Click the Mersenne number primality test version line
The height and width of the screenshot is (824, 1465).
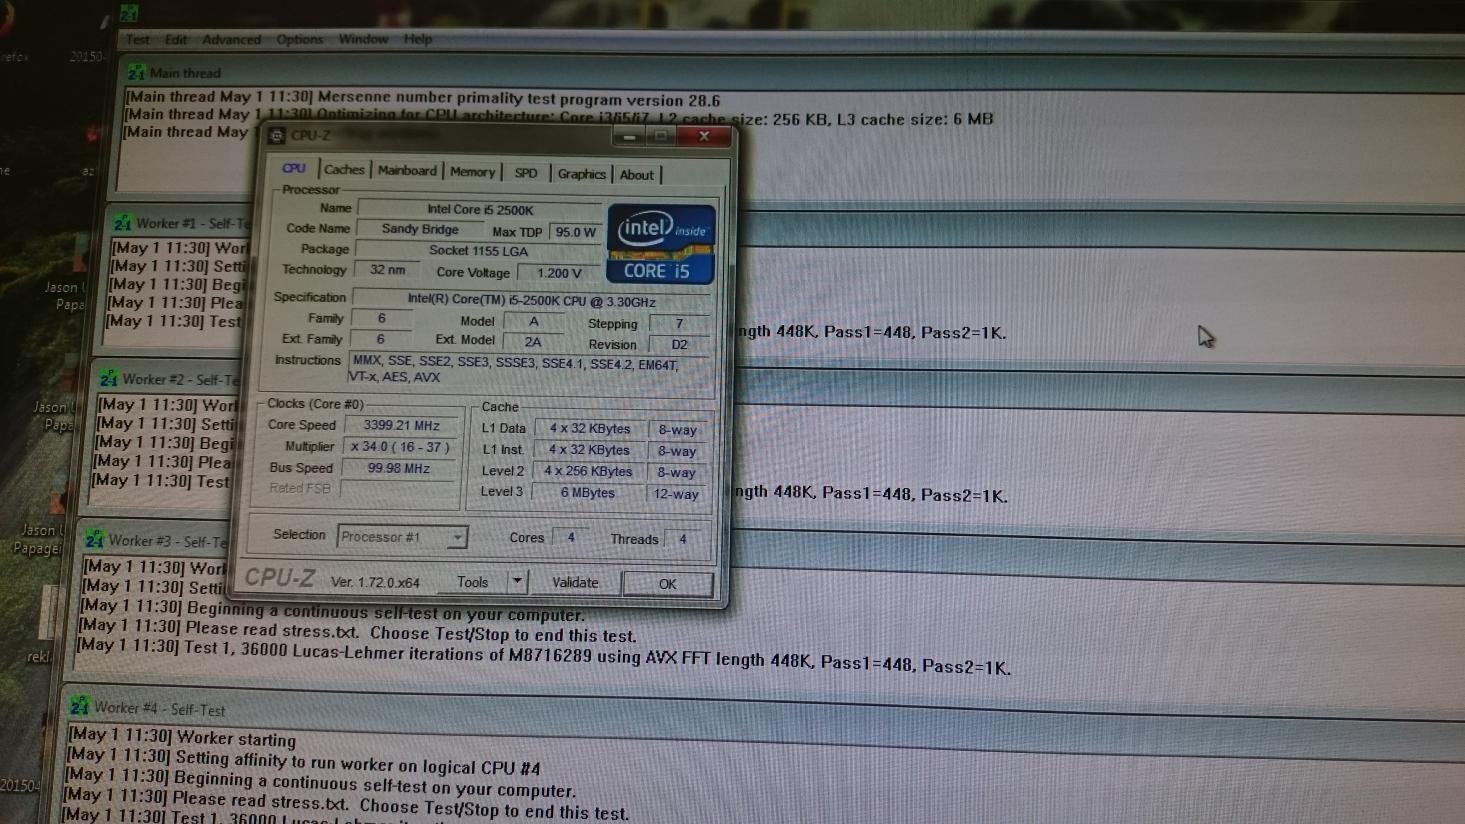pyautogui.click(x=423, y=98)
